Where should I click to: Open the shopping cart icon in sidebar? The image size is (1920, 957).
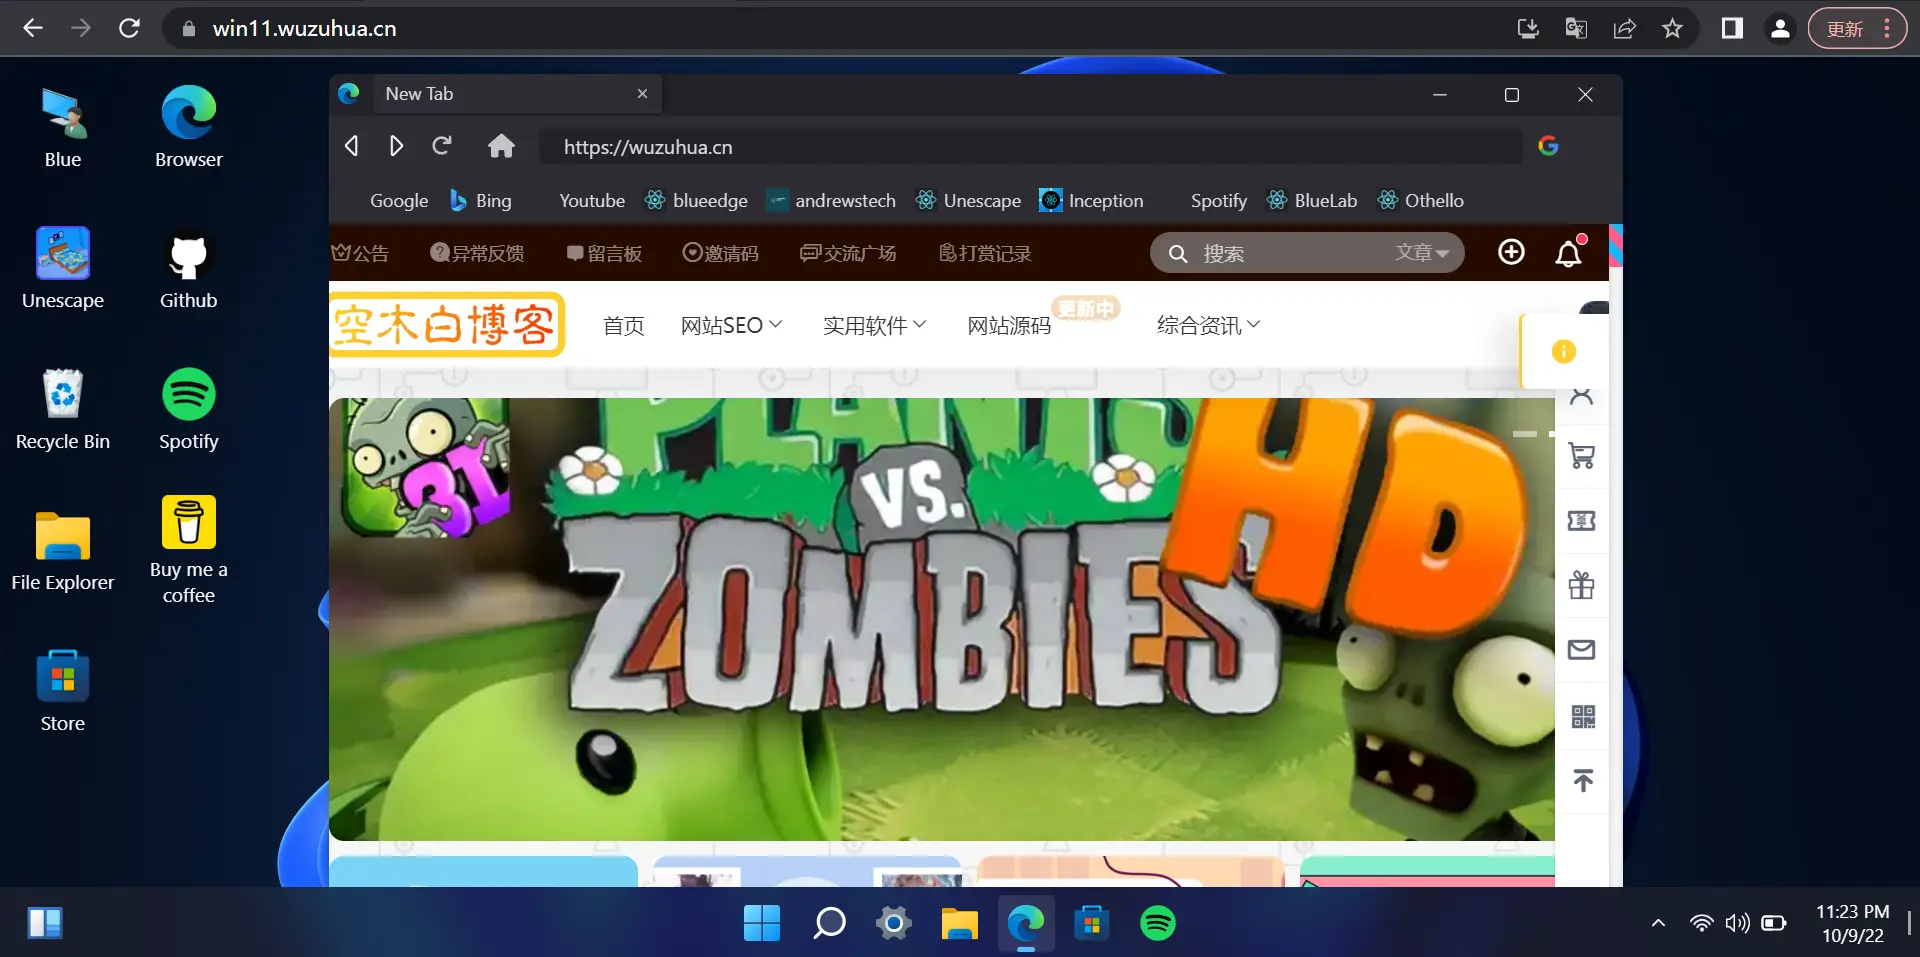[1581, 456]
